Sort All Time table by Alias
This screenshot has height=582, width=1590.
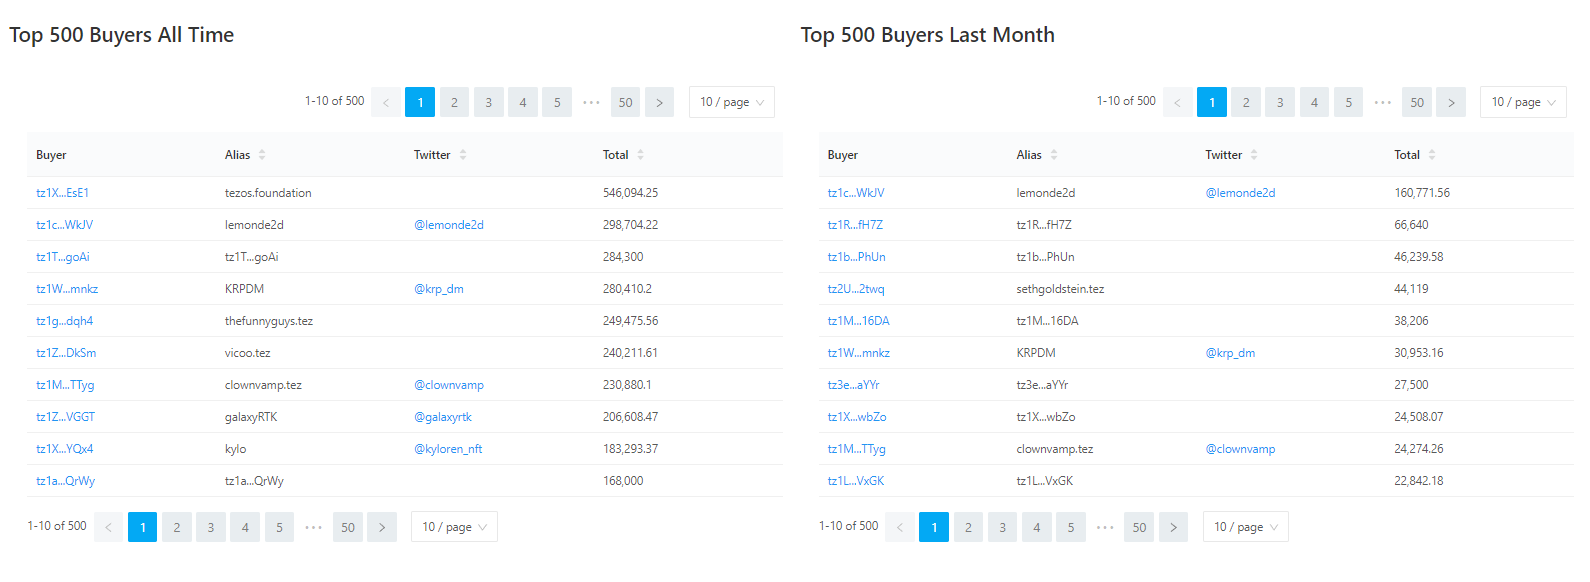point(262,155)
